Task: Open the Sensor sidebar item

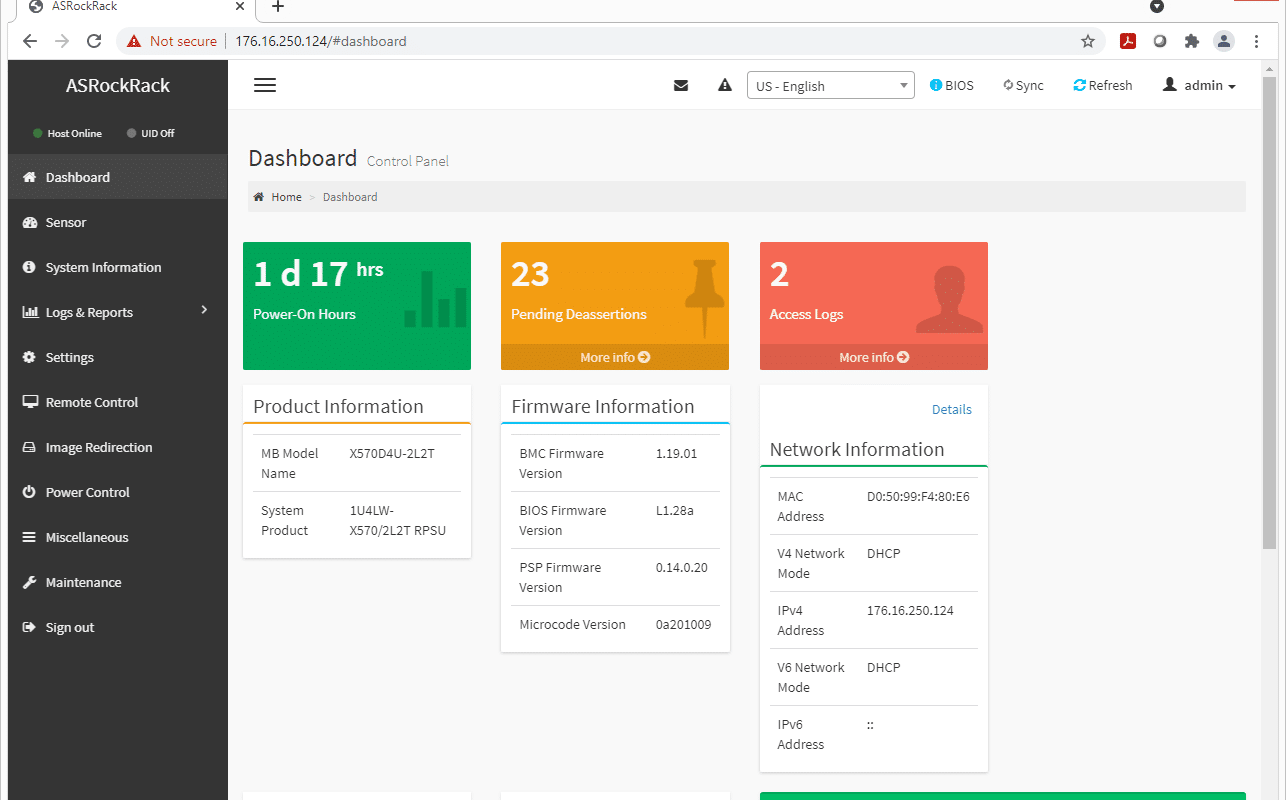Action: click(x=118, y=222)
